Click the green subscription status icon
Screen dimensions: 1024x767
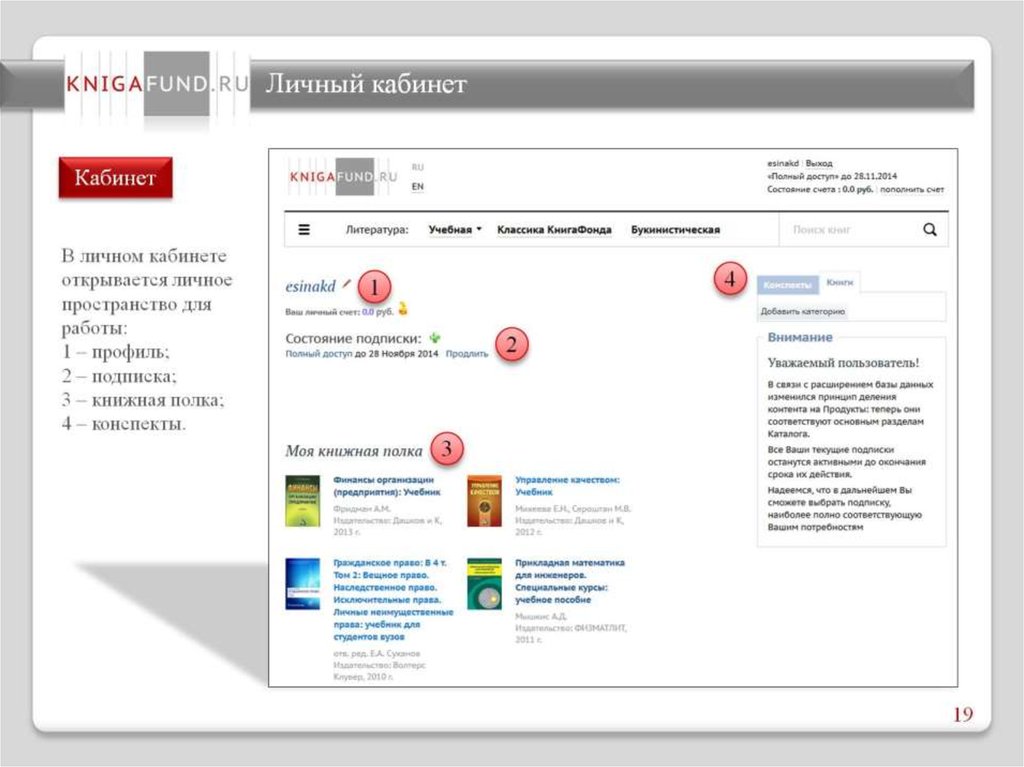click(435, 338)
